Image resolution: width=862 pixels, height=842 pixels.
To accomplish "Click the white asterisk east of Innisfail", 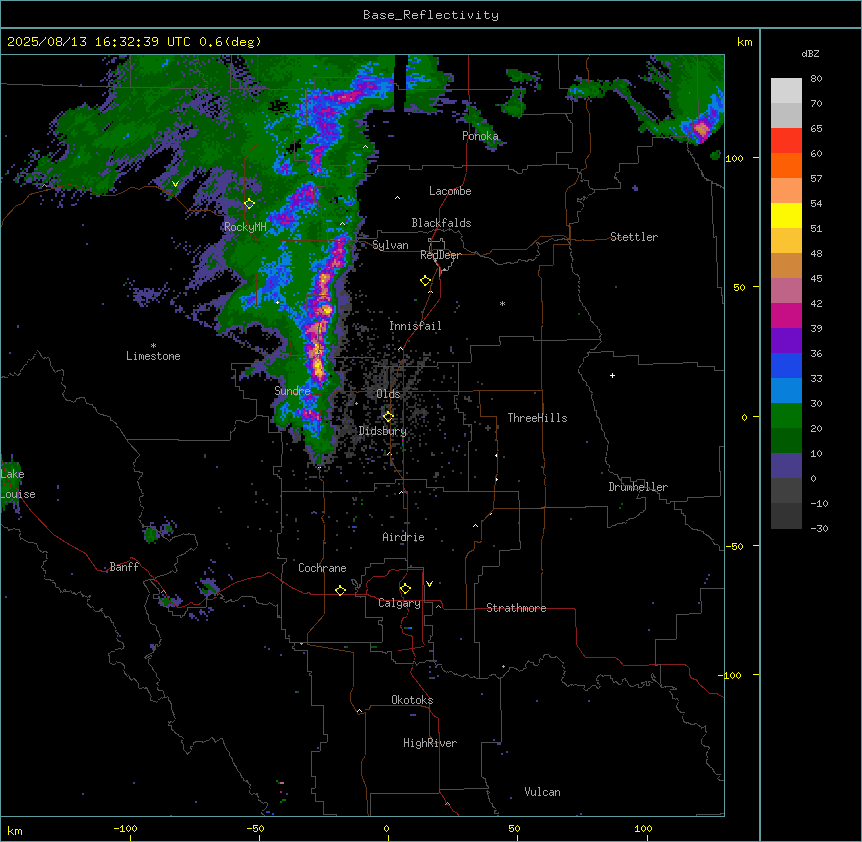I will point(502,303).
